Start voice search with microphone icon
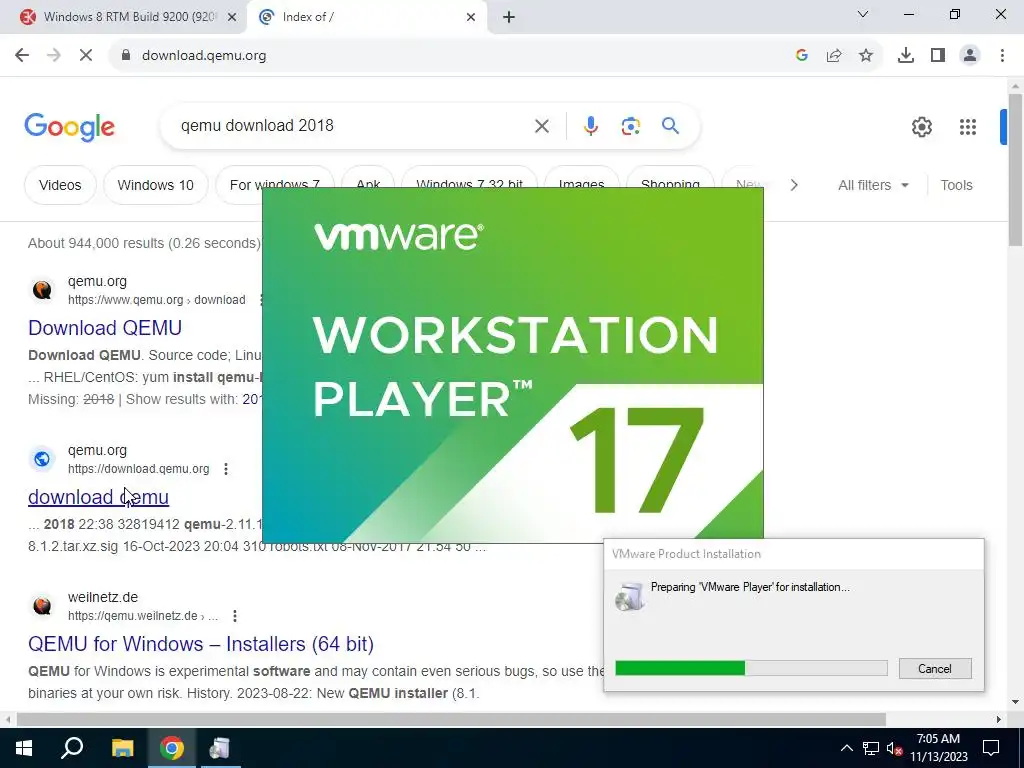This screenshot has height=768, width=1024. [590, 126]
